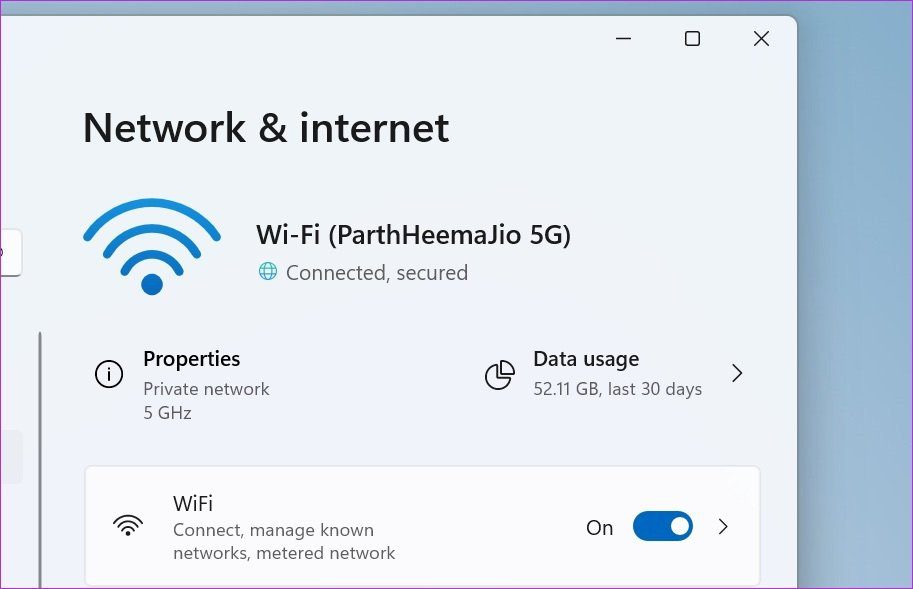Viewport: 913px width, 589px height.
Task: Open the Properties section heading
Action: (192, 359)
